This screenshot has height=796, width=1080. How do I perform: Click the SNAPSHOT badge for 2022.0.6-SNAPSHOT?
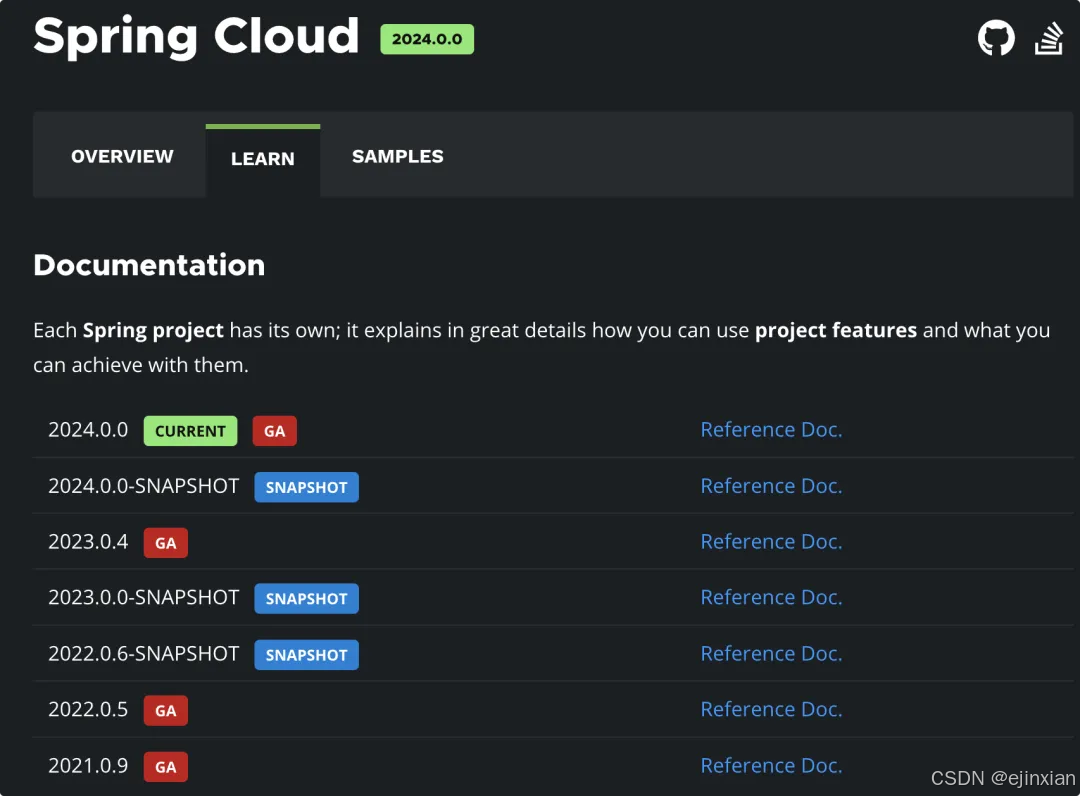(x=306, y=655)
